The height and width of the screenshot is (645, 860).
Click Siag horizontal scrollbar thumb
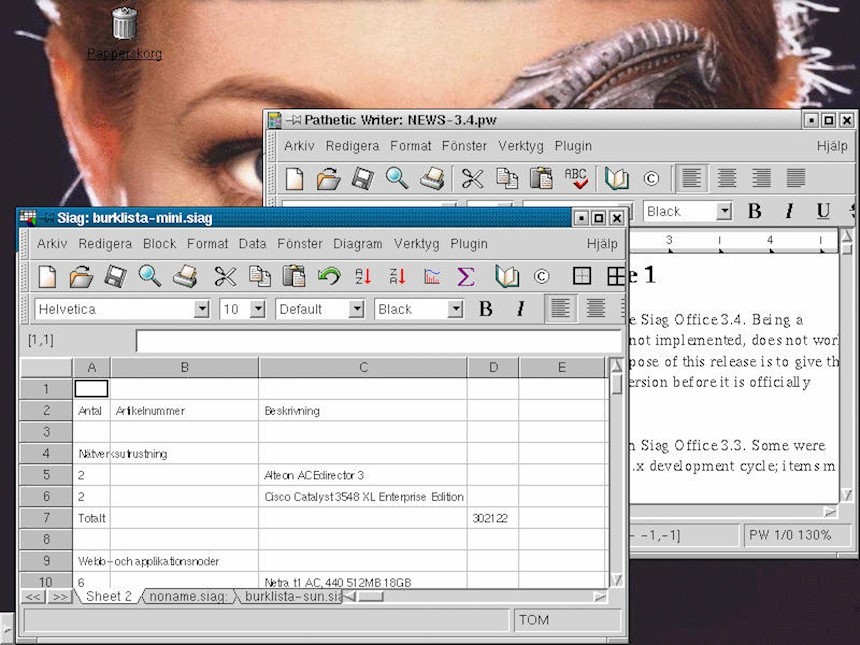tap(371, 596)
